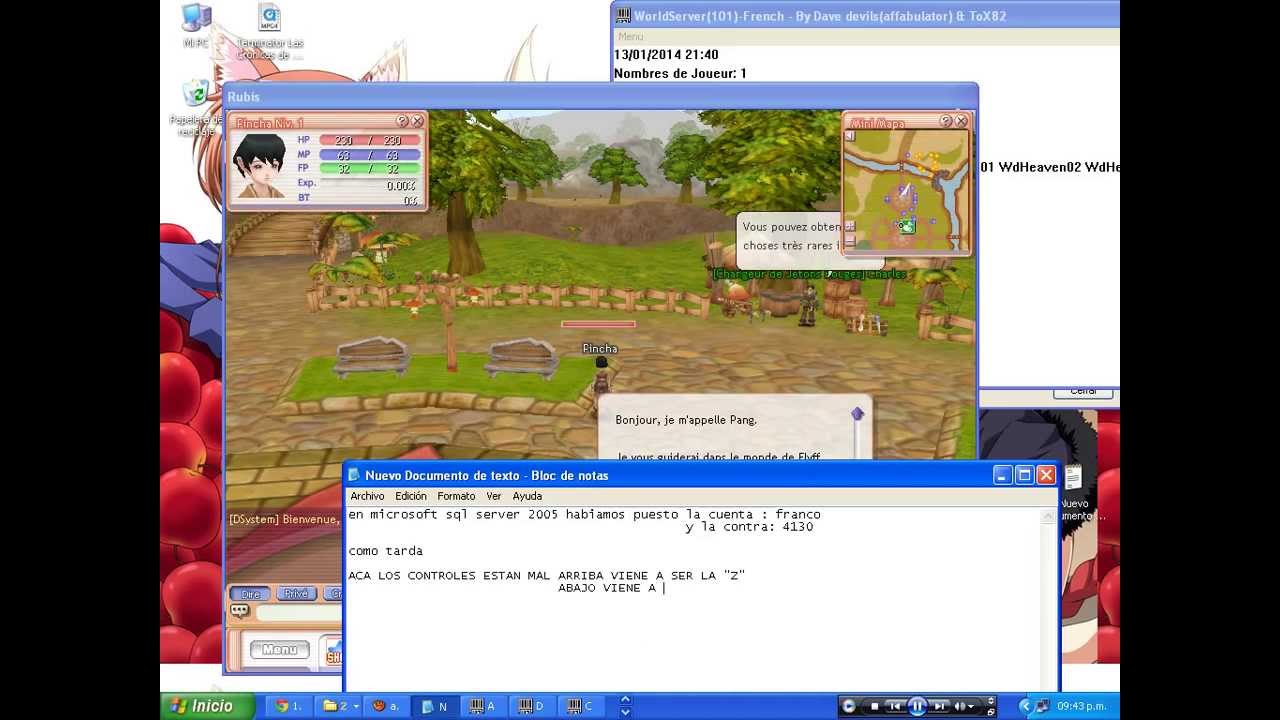Switch to Chrome taskbar button
Viewport: 1280px width, 720px height.
pyautogui.click(x=288, y=706)
